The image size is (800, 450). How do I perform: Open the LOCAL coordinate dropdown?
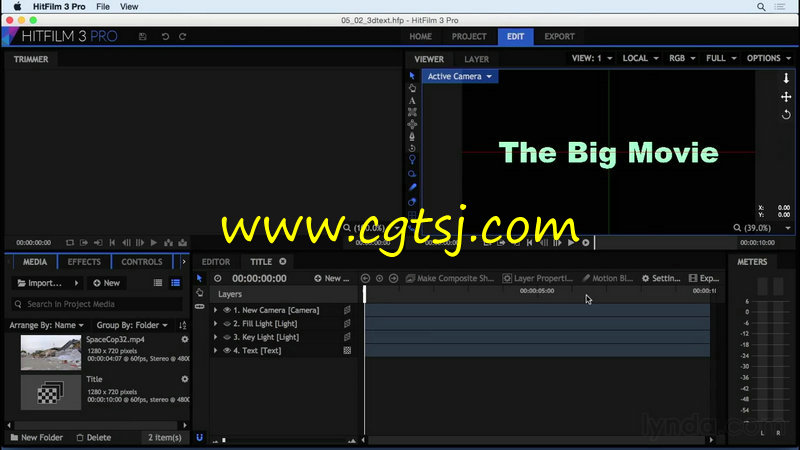coord(640,58)
